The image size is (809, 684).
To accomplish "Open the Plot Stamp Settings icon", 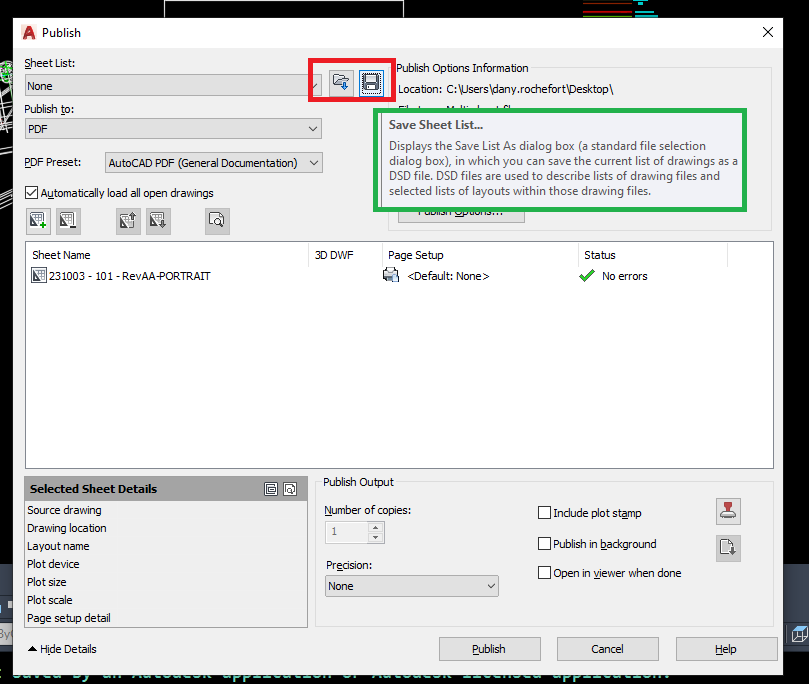I will [728, 511].
